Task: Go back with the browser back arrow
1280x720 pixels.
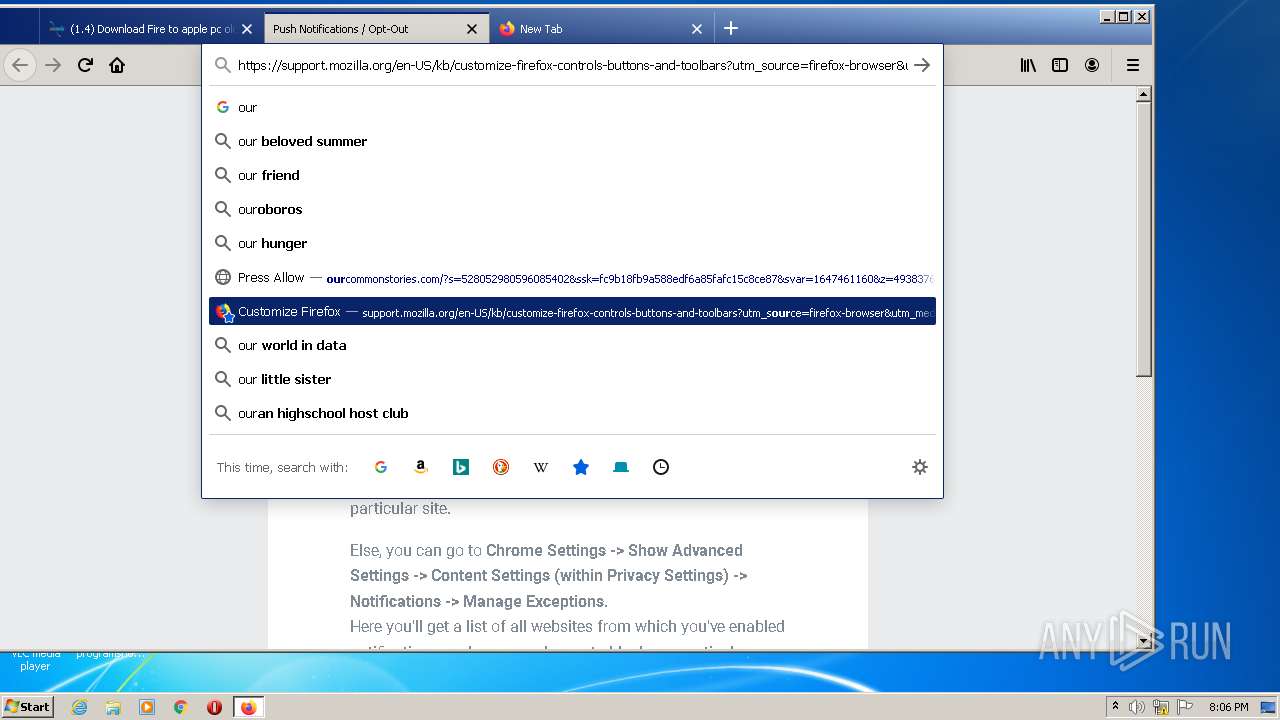Action: point(20,65)
